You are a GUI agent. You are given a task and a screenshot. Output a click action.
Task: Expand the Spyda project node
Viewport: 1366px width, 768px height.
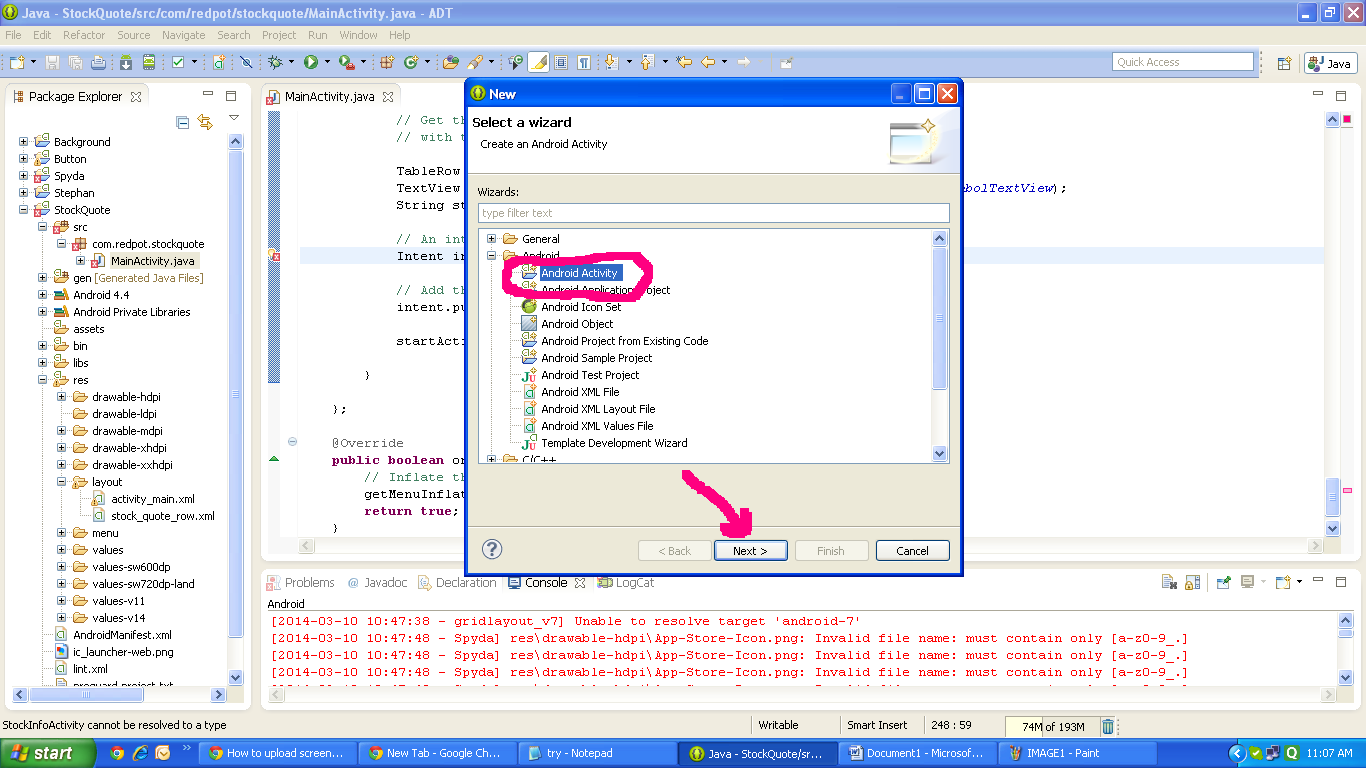point(23,176)
